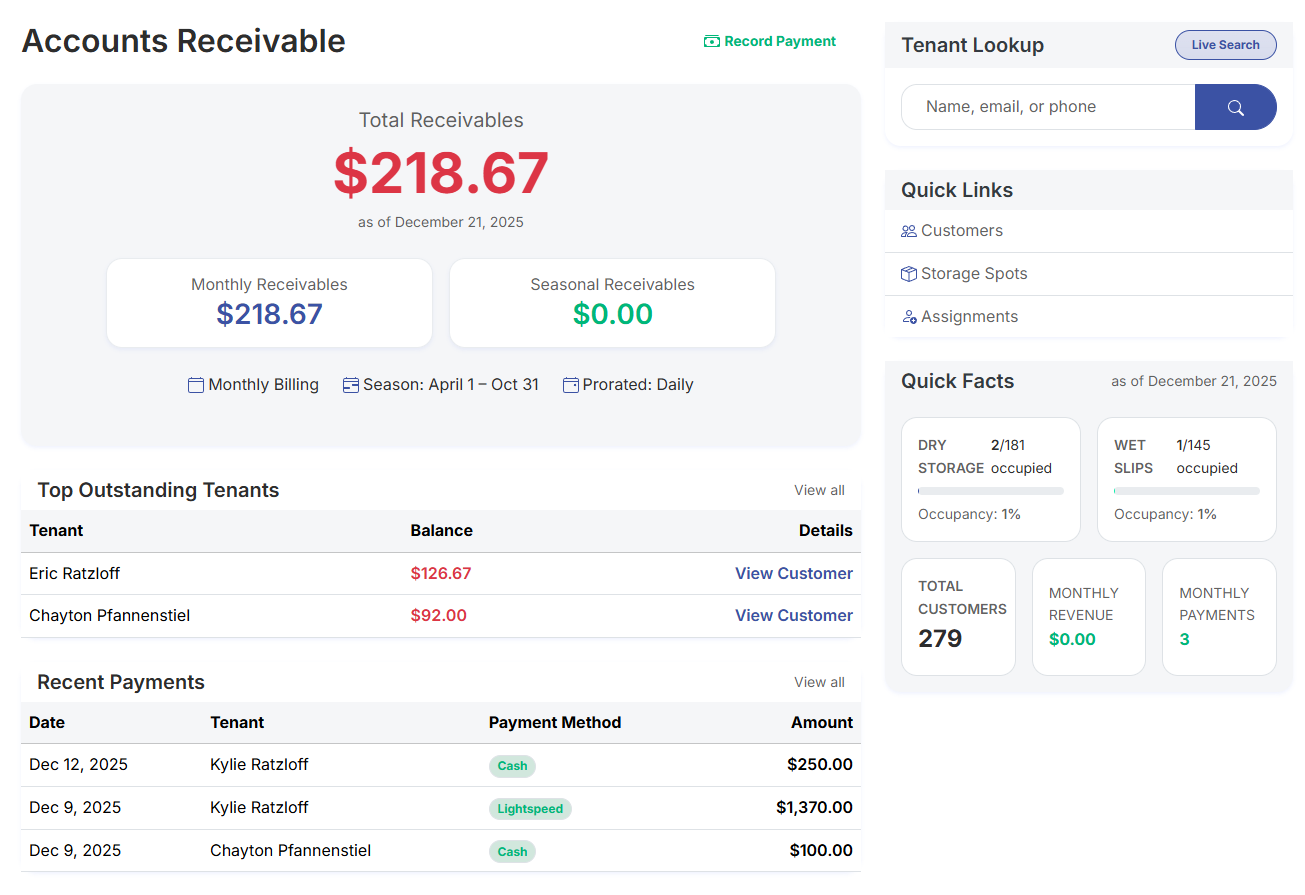Viewport: 1305px width, 895px height.
Task: Click the Monthly Billing calendar icon
Action: 195,384
